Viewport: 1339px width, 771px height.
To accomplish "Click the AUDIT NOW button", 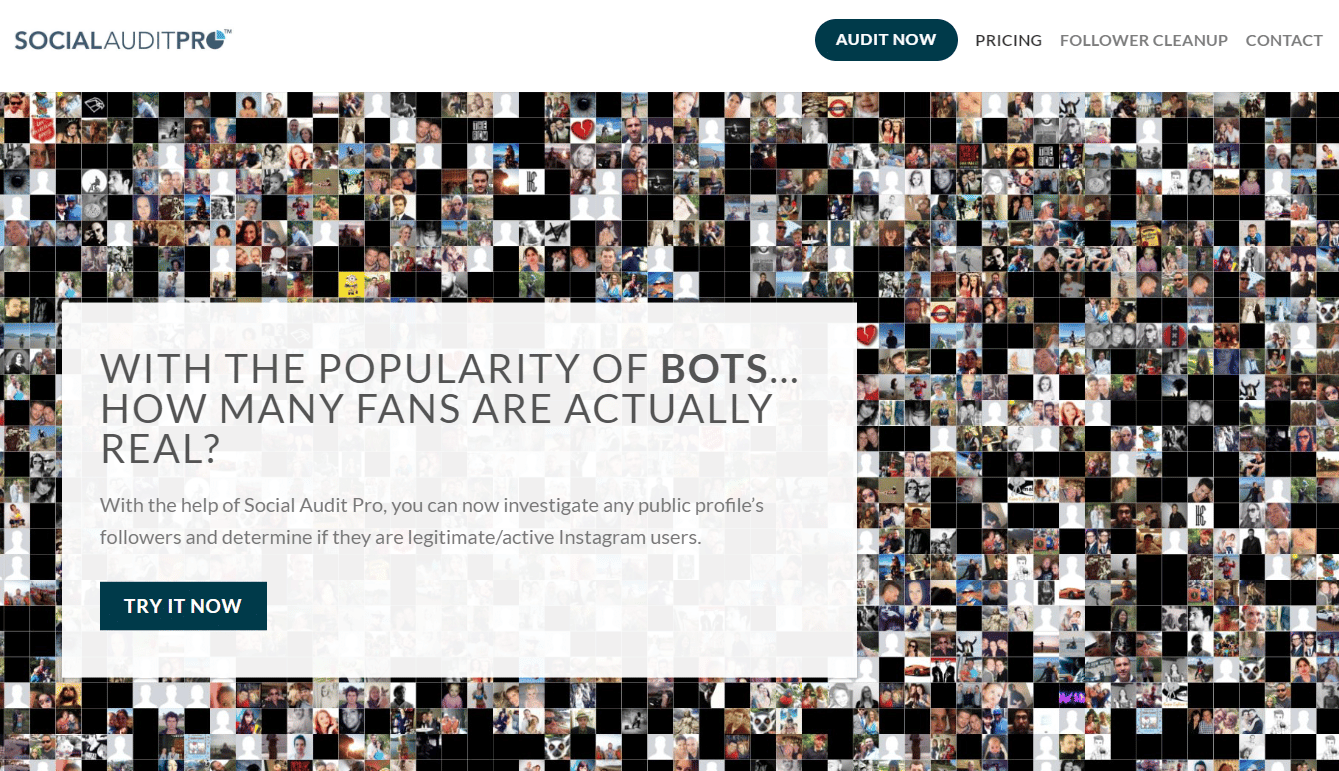I will coord(886,40).
